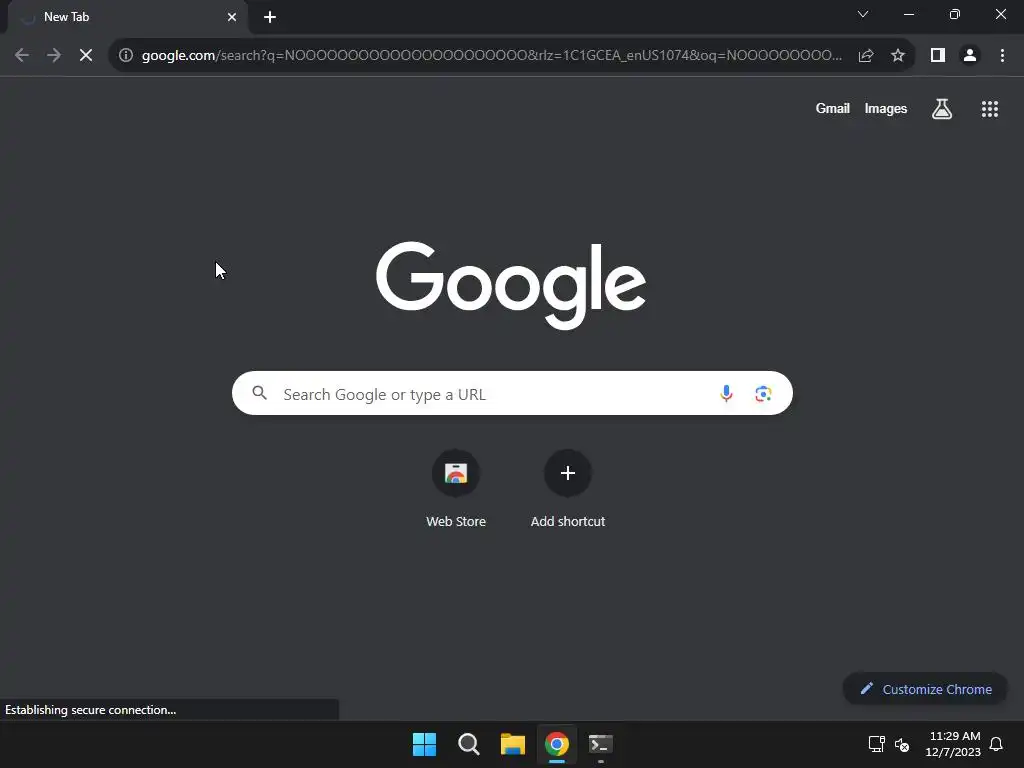
Task: Open Windows Start menu
Action: pos(424,744)
